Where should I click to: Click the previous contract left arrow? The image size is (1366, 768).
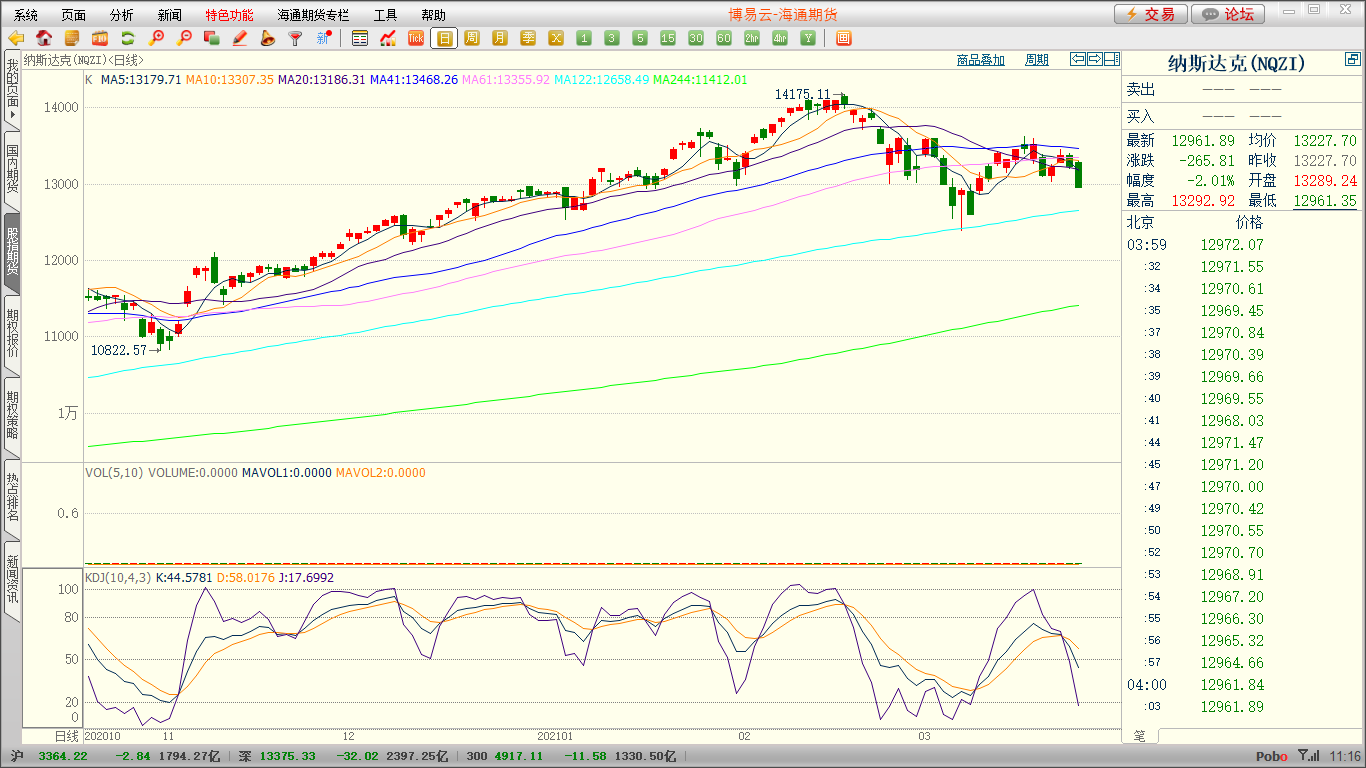click(x=1078, y=59)
